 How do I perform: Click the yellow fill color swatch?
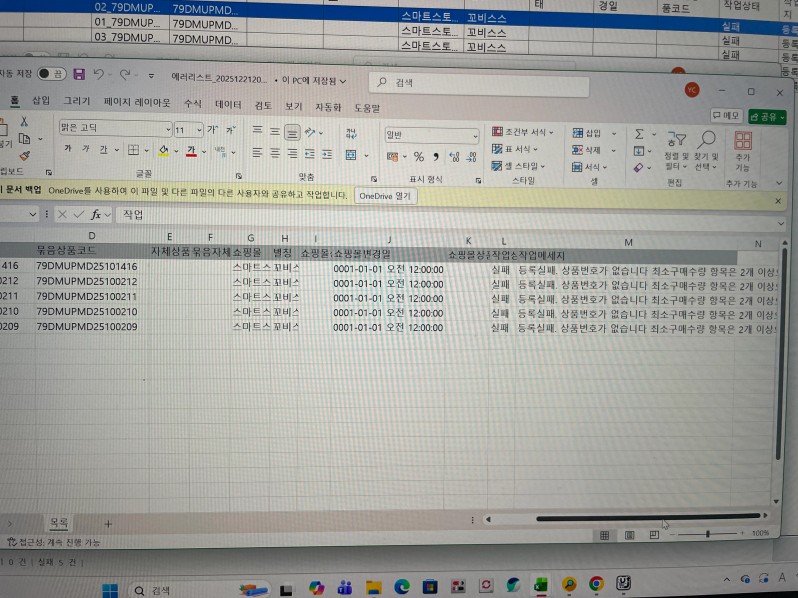click(x=163, y=151)
